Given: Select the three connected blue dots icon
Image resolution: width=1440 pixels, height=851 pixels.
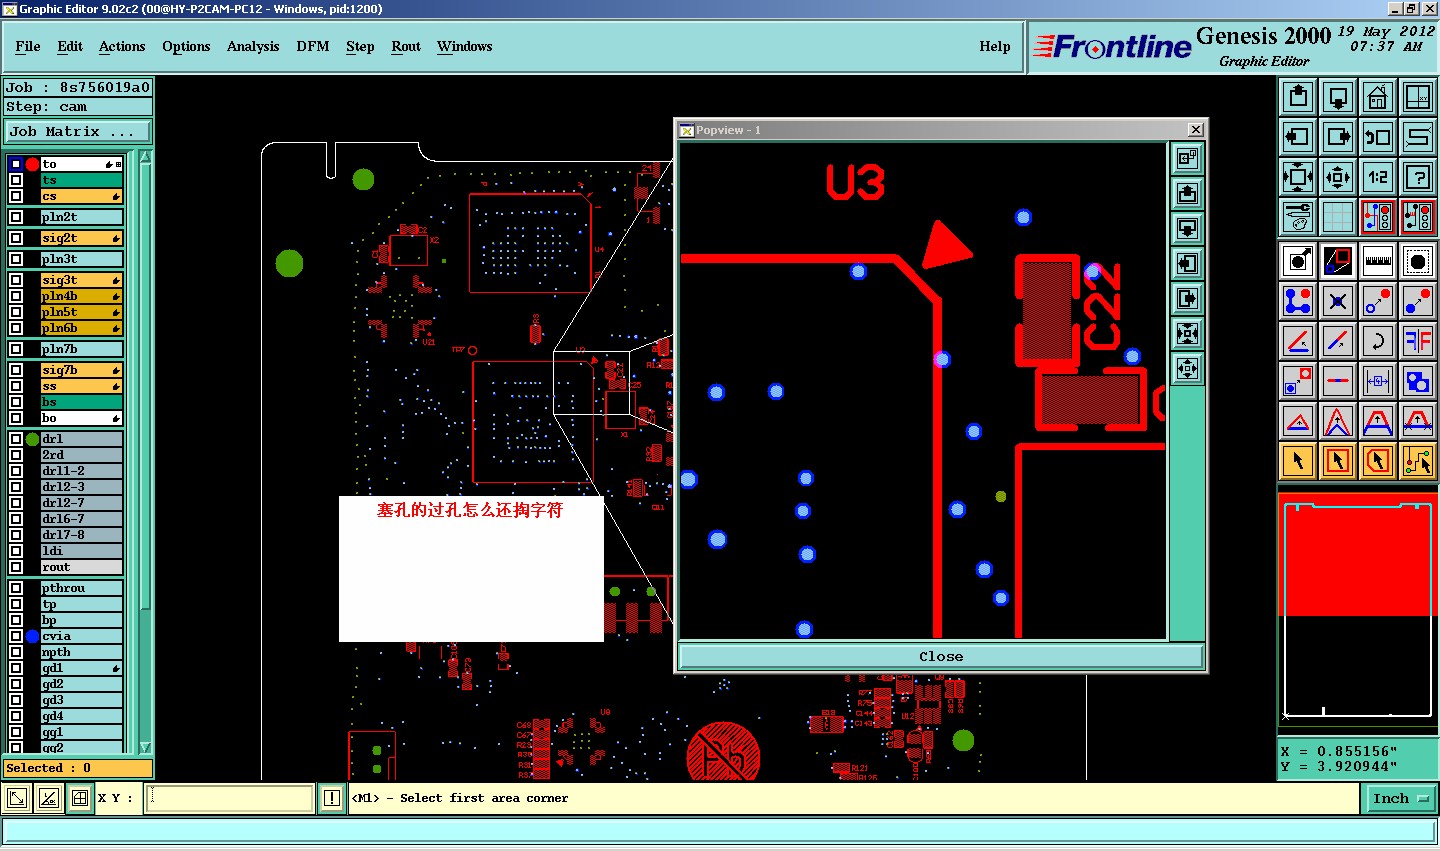Looking at the screenshot, I should pos(1298,301).
